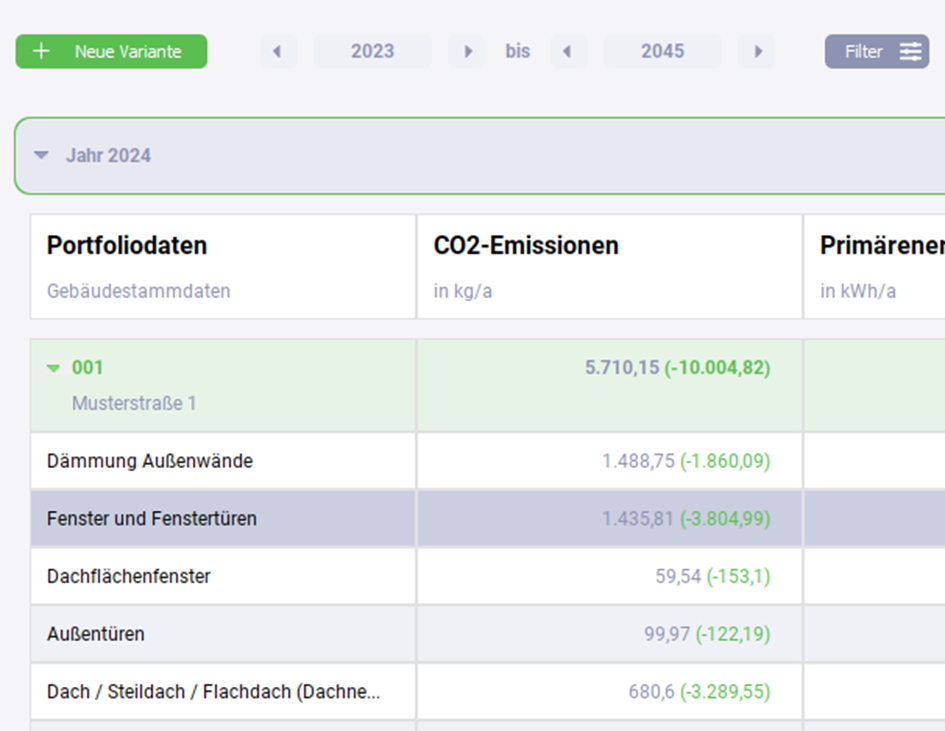Click the sliders icon on Filter button
The height and width of the screenshot is (731, 945).
point(910,52)
